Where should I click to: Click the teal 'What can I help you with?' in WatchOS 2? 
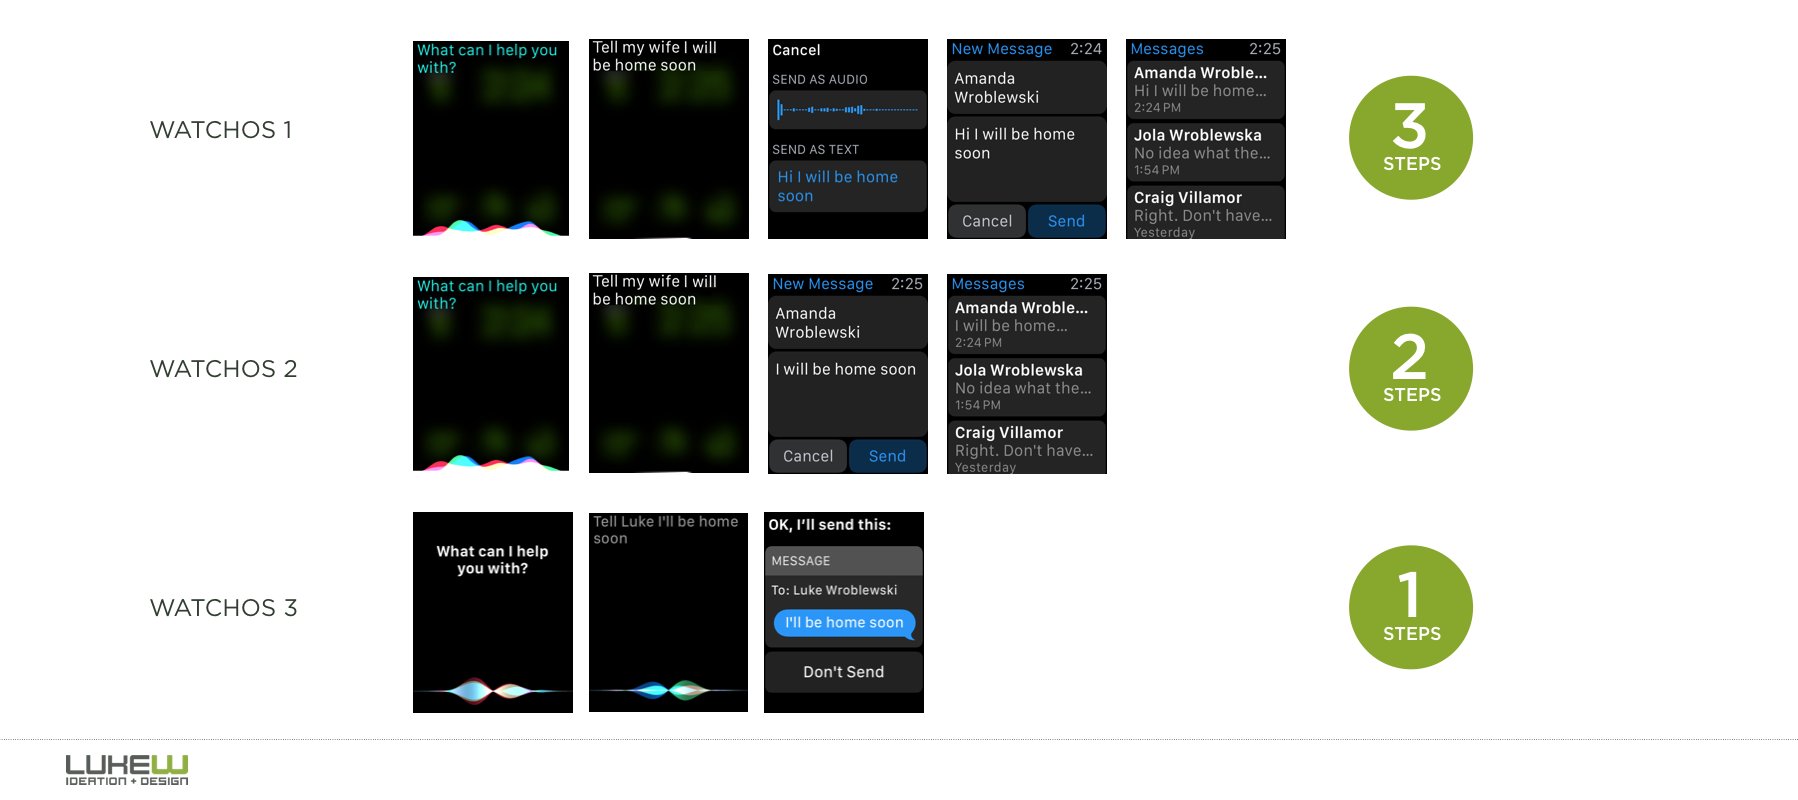pos(487,295)
